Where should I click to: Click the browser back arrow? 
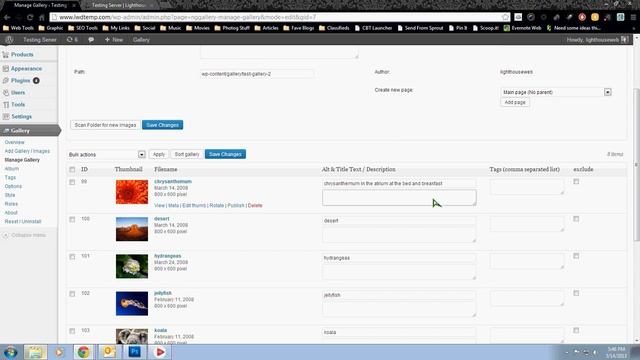click(x=7, y=18)
